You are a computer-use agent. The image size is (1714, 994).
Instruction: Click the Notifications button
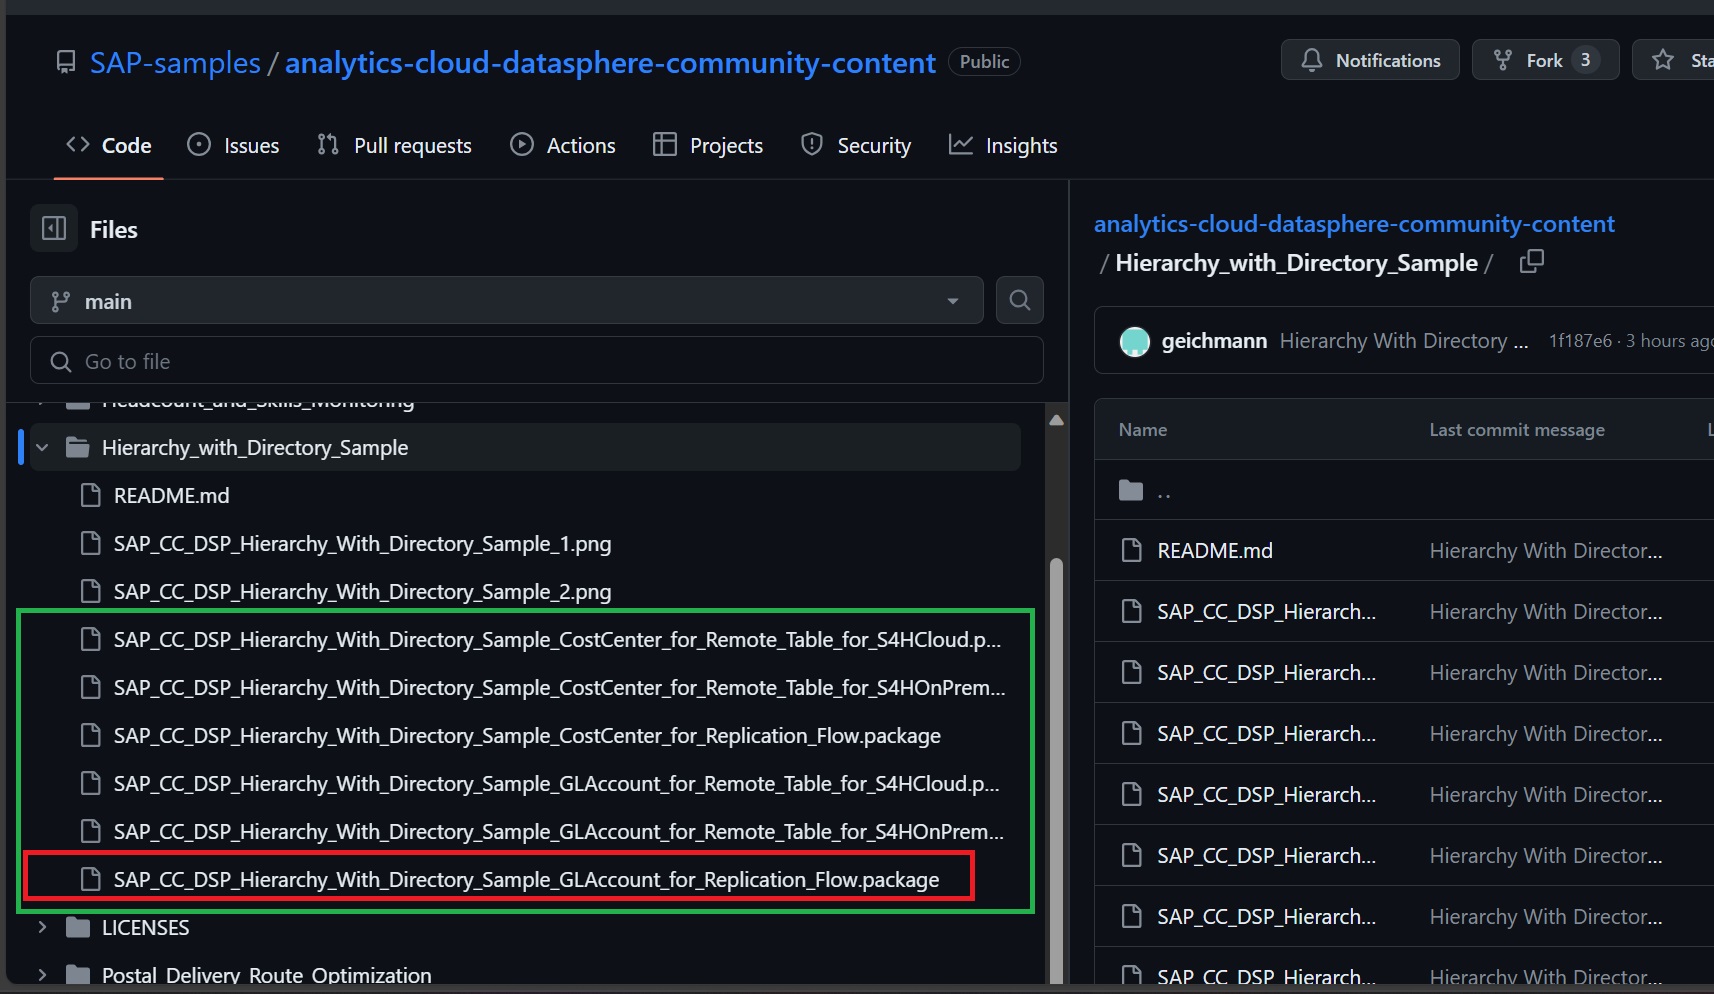click(x=1370, y=60)
